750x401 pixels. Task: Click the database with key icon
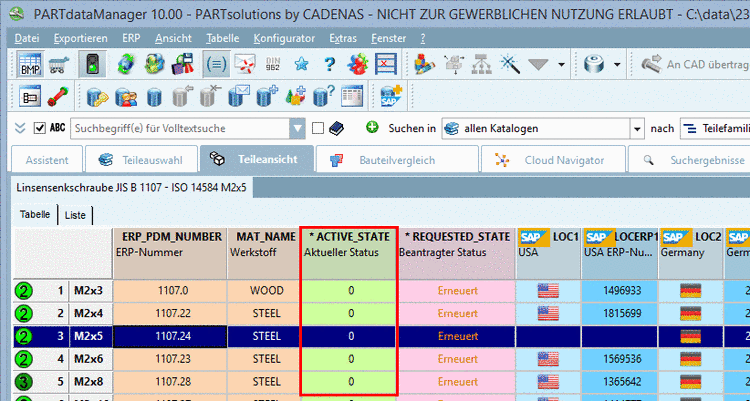[x=98, y=97]
